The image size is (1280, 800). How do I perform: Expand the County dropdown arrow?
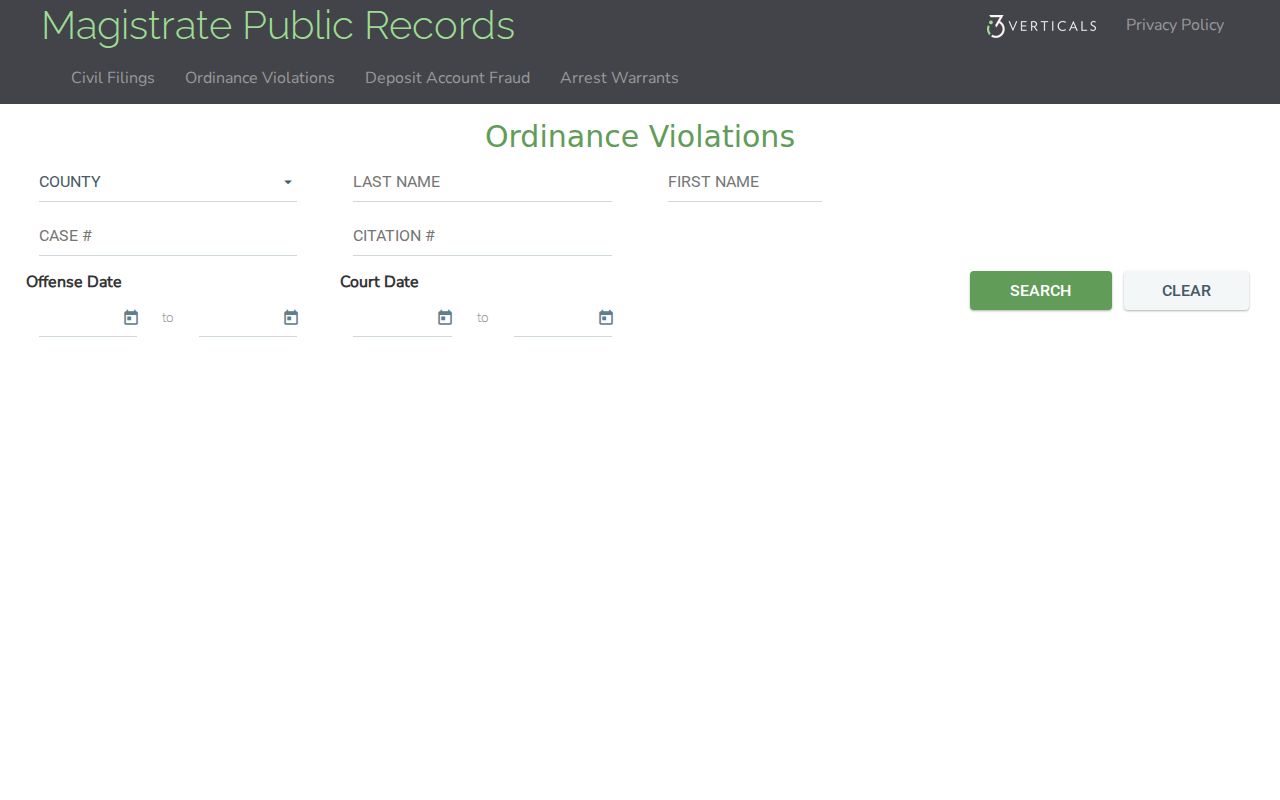[288, 182]
